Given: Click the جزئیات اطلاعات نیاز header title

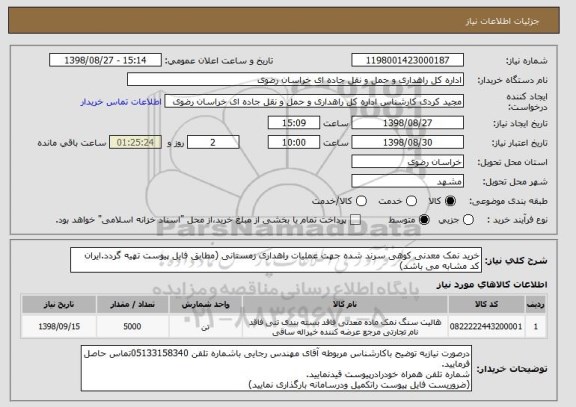Looking at the screenshot, I should point(502,21).
